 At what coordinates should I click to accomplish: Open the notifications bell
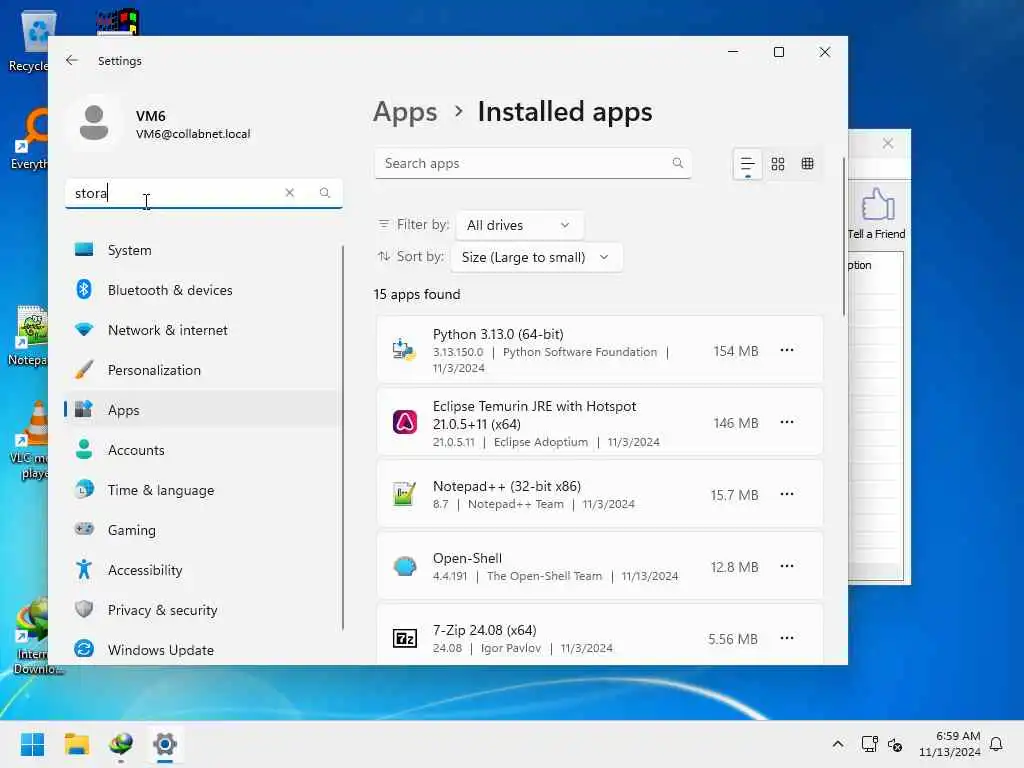996,744
